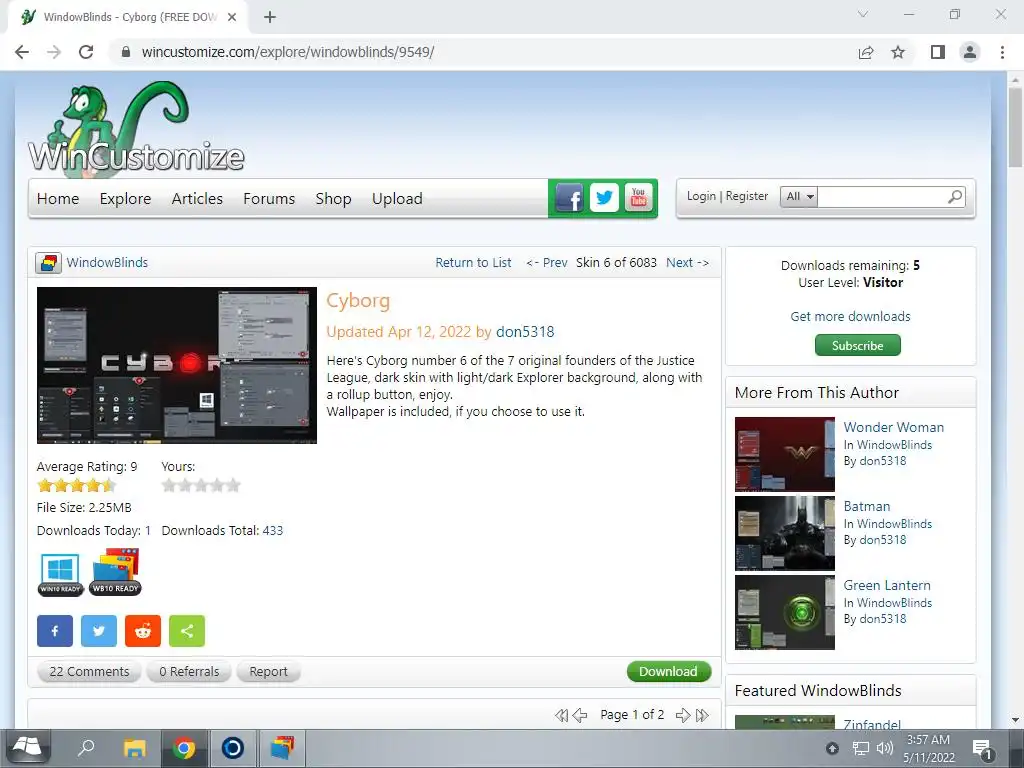Rate skin using Yours star rating

tap(201, 485)
